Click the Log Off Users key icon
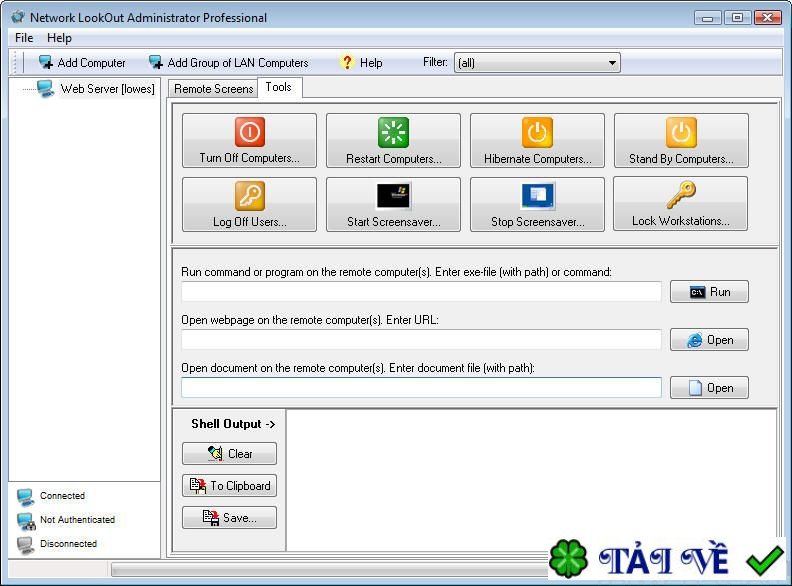The width and height of the screenshot is (792, 586). (x=250, y=196)
